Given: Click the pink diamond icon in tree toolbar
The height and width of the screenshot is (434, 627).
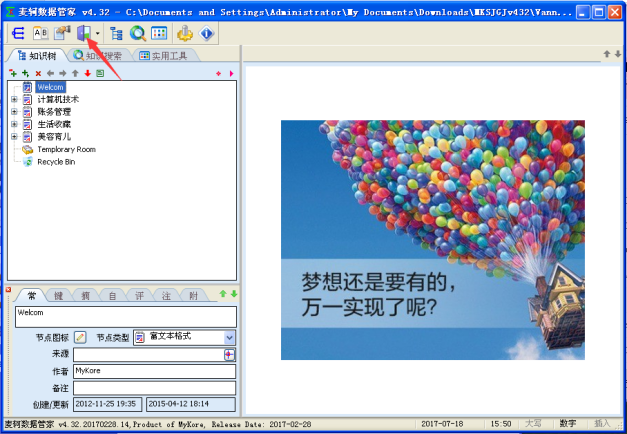Looking at the screenshot, I should pyautogui.click(x=218, y=74).
